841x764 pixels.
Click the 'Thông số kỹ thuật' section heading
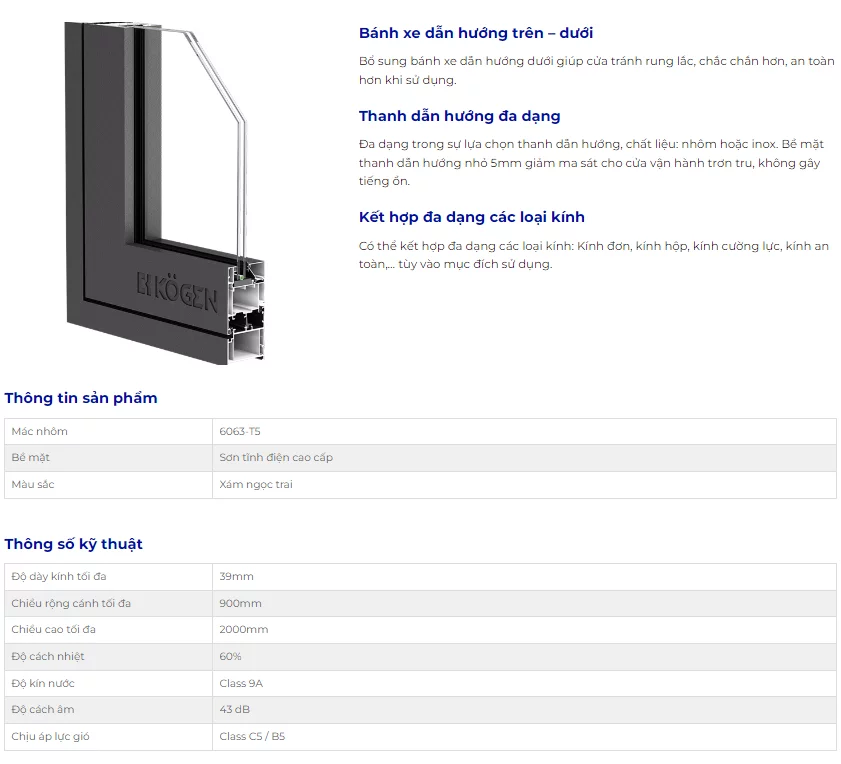pyautogui.click(x=73, y=544)
